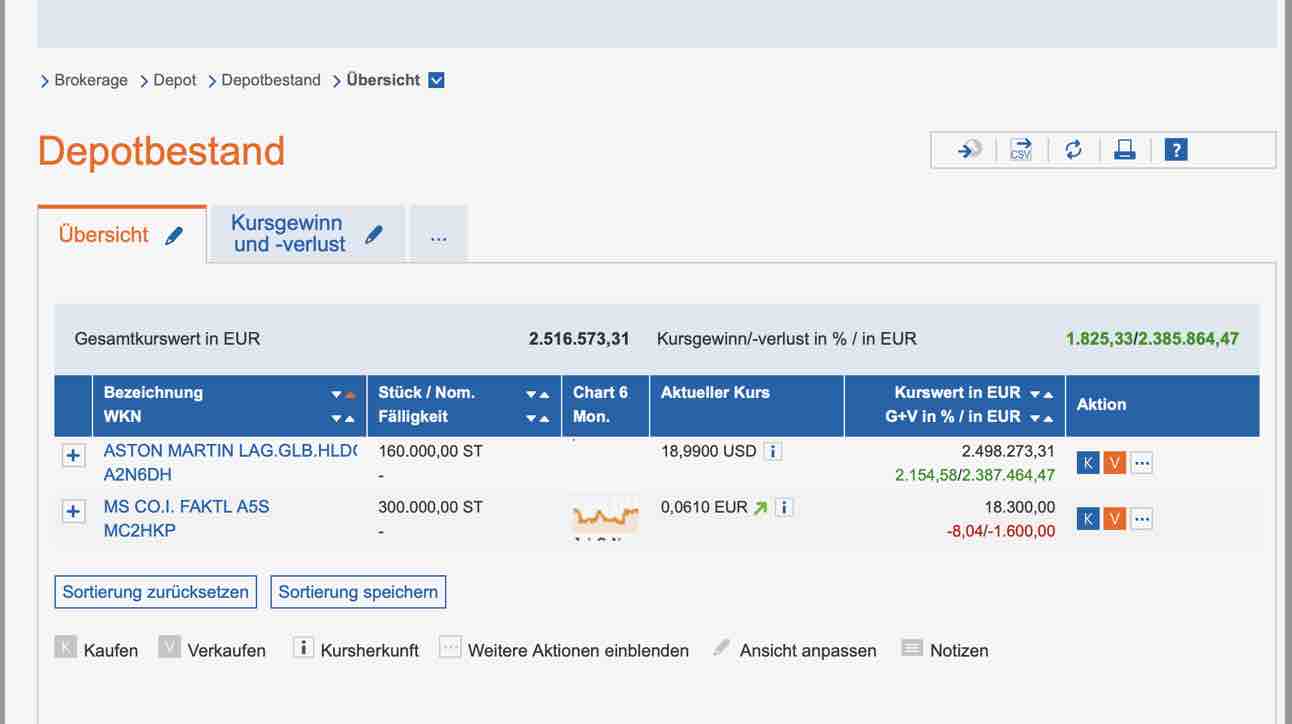Viewport: 1292px width, 724px height.
Task: Open the Übersicht breadcrumb dropdown
Action: tap(436, 80)
